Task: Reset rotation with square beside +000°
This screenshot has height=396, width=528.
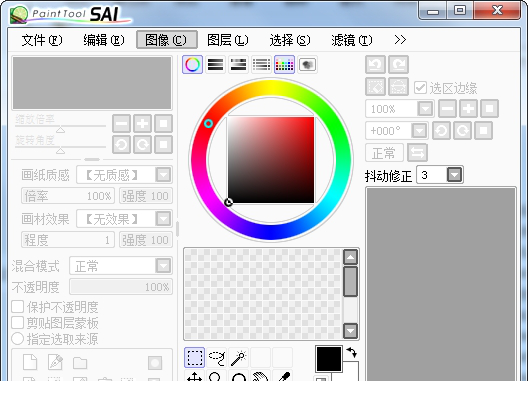Action: [483, 130]
